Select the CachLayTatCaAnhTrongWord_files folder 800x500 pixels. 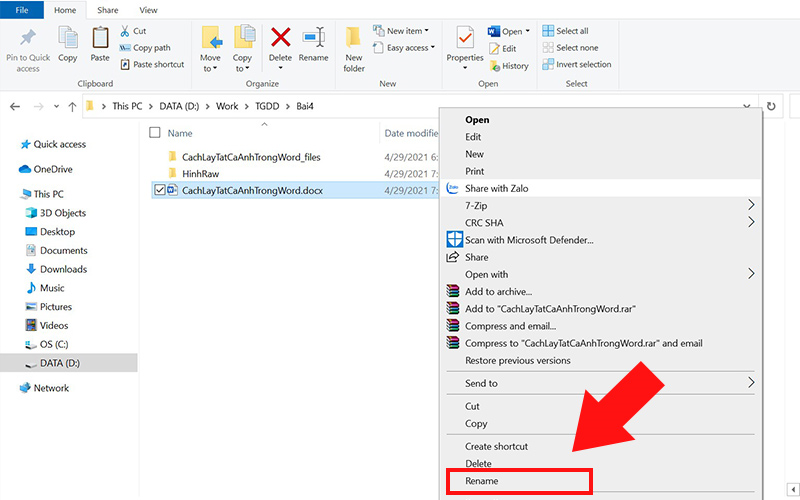click(x=251, y=157)
